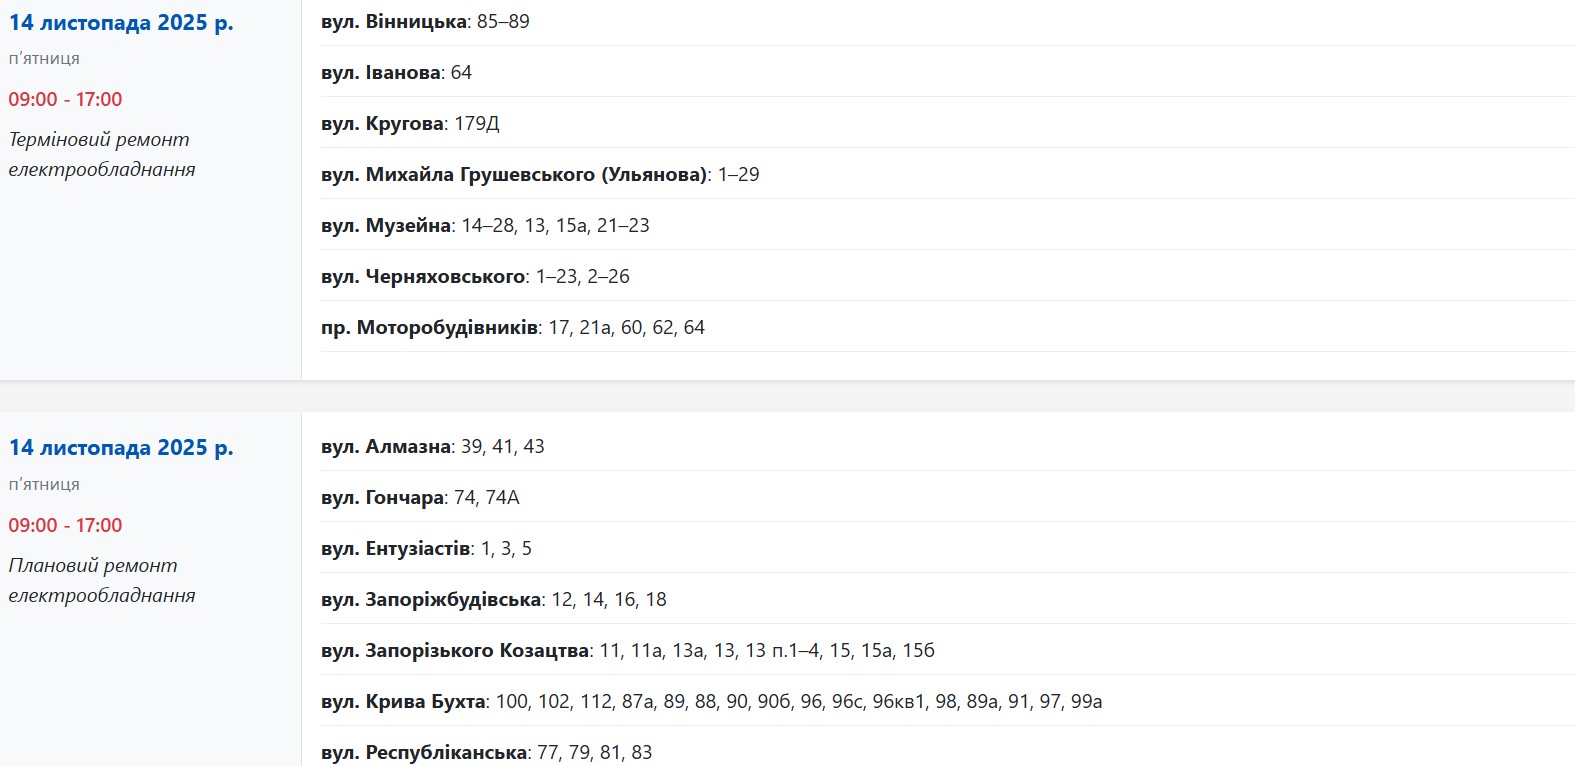Click the time range in the Плановий ремонт card
This screenshot has height=766, width=1575.
65,525
